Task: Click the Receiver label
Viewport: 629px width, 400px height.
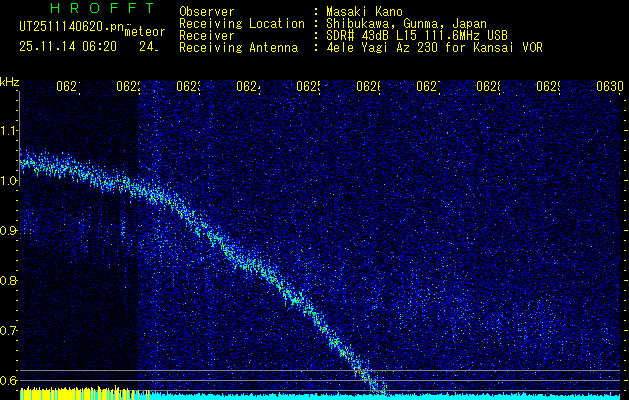Action: pyautogui.click(x=207, y=36)
